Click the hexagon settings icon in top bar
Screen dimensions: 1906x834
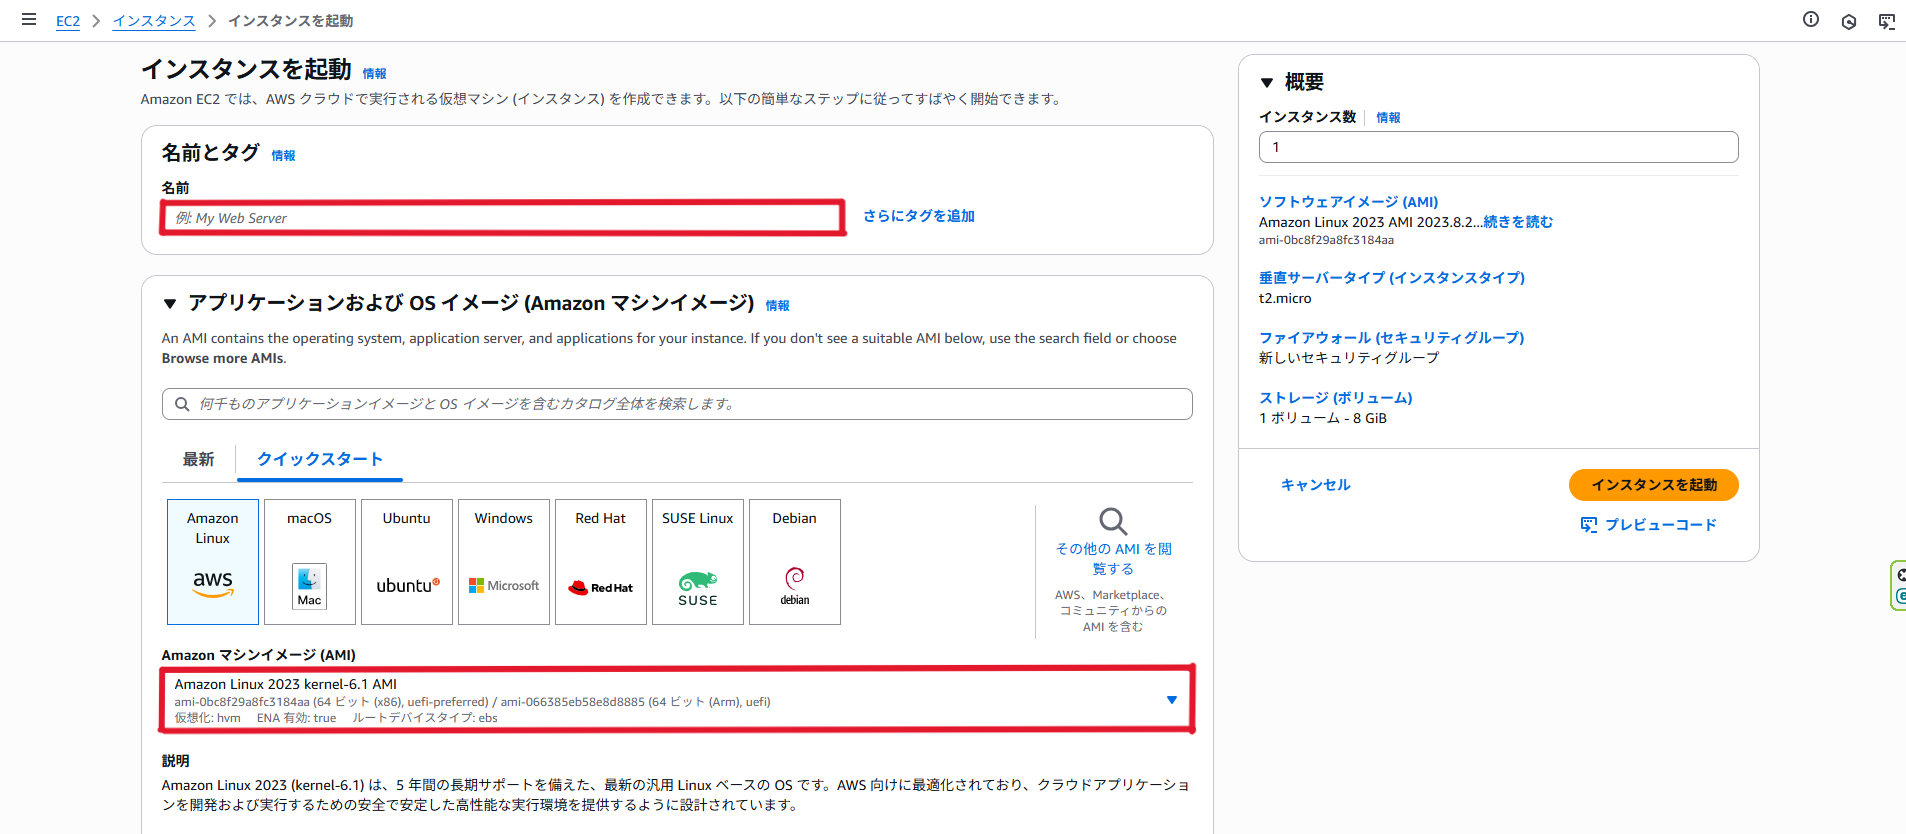click(1849, 21)
